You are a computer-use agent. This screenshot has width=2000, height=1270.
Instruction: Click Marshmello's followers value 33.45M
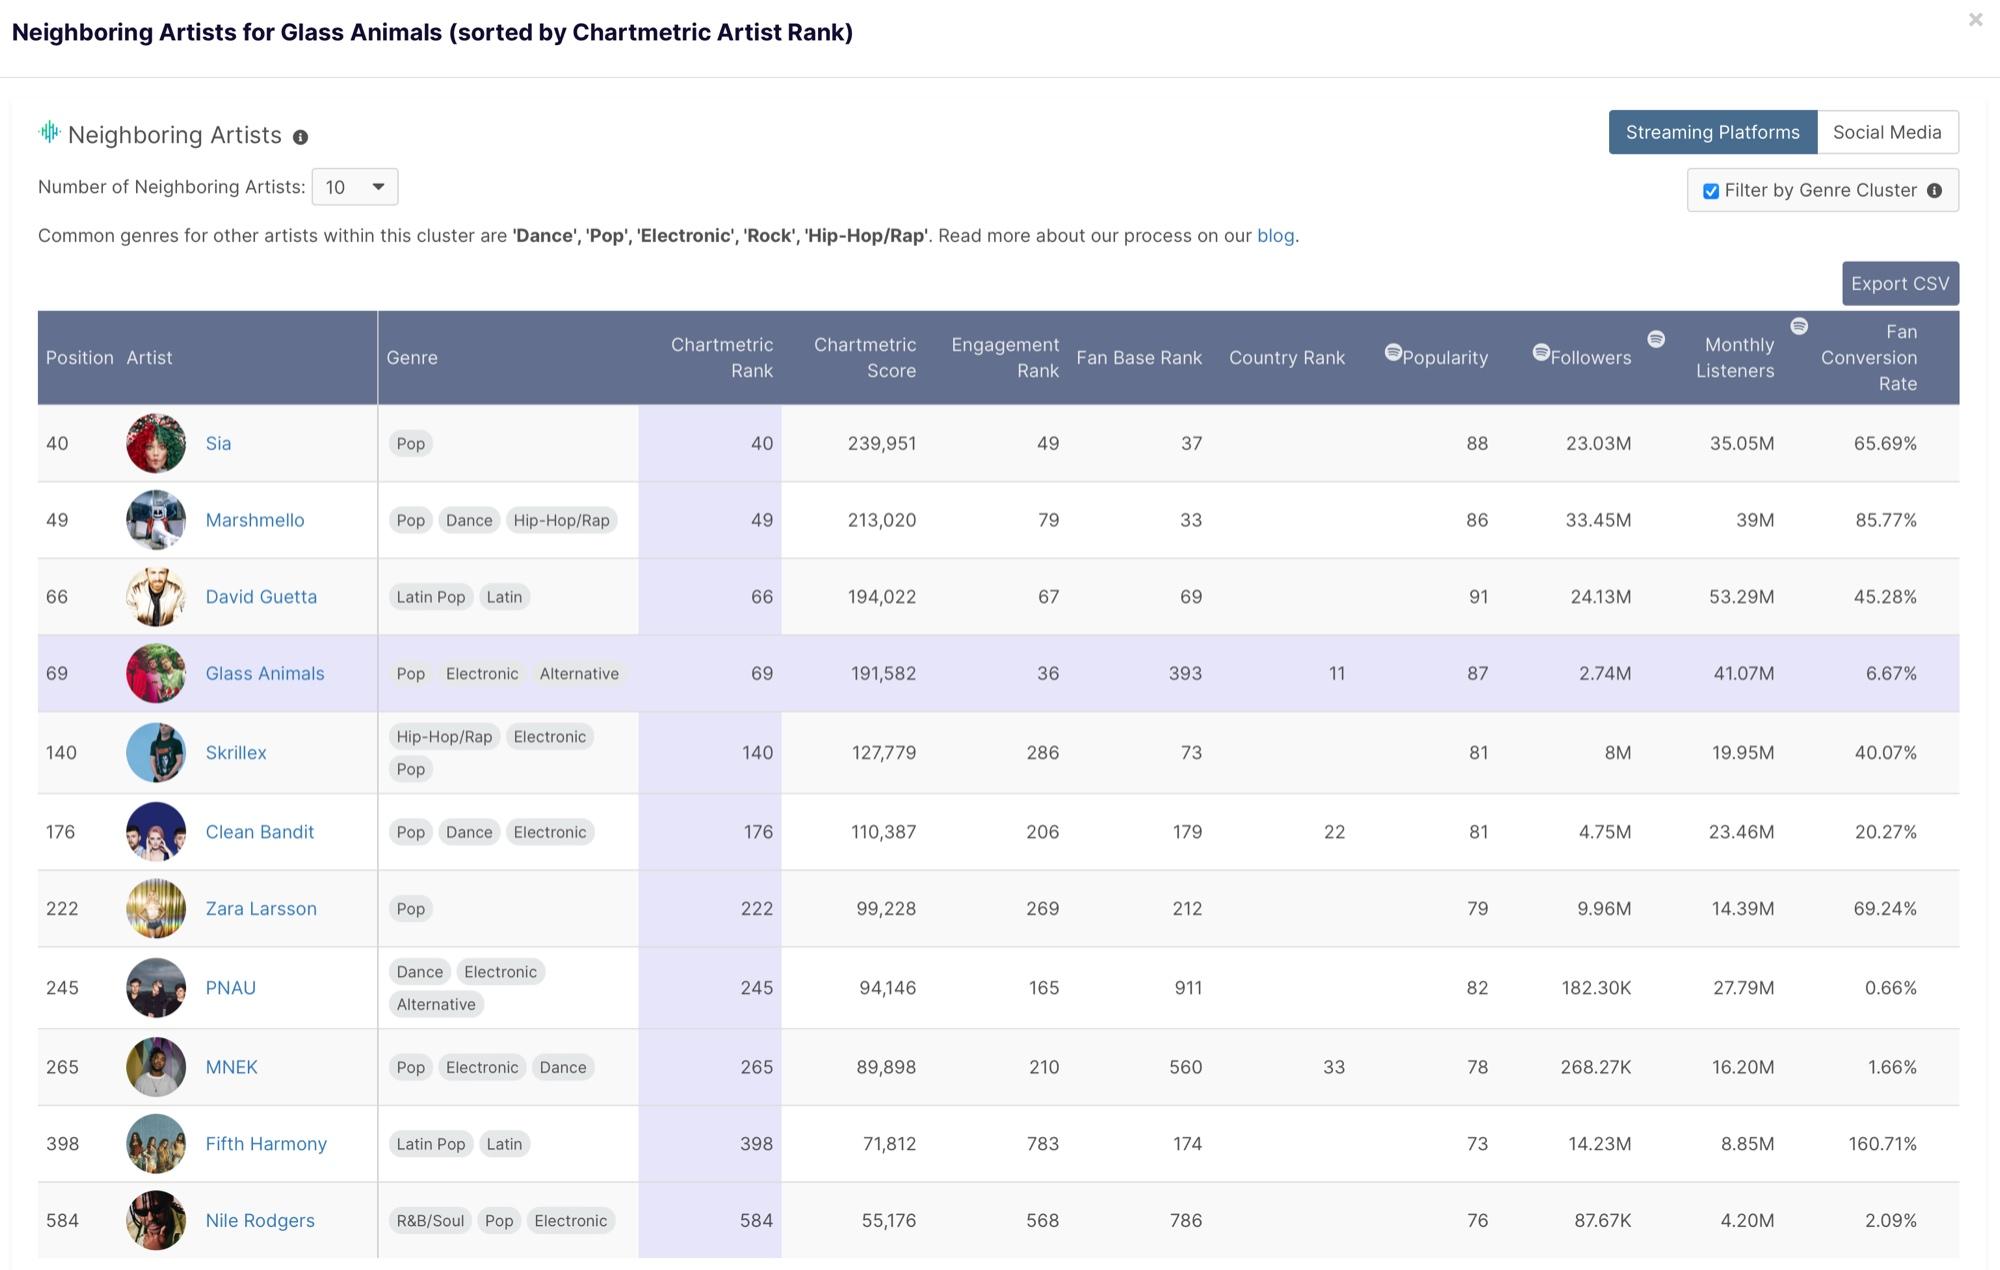1598,520
